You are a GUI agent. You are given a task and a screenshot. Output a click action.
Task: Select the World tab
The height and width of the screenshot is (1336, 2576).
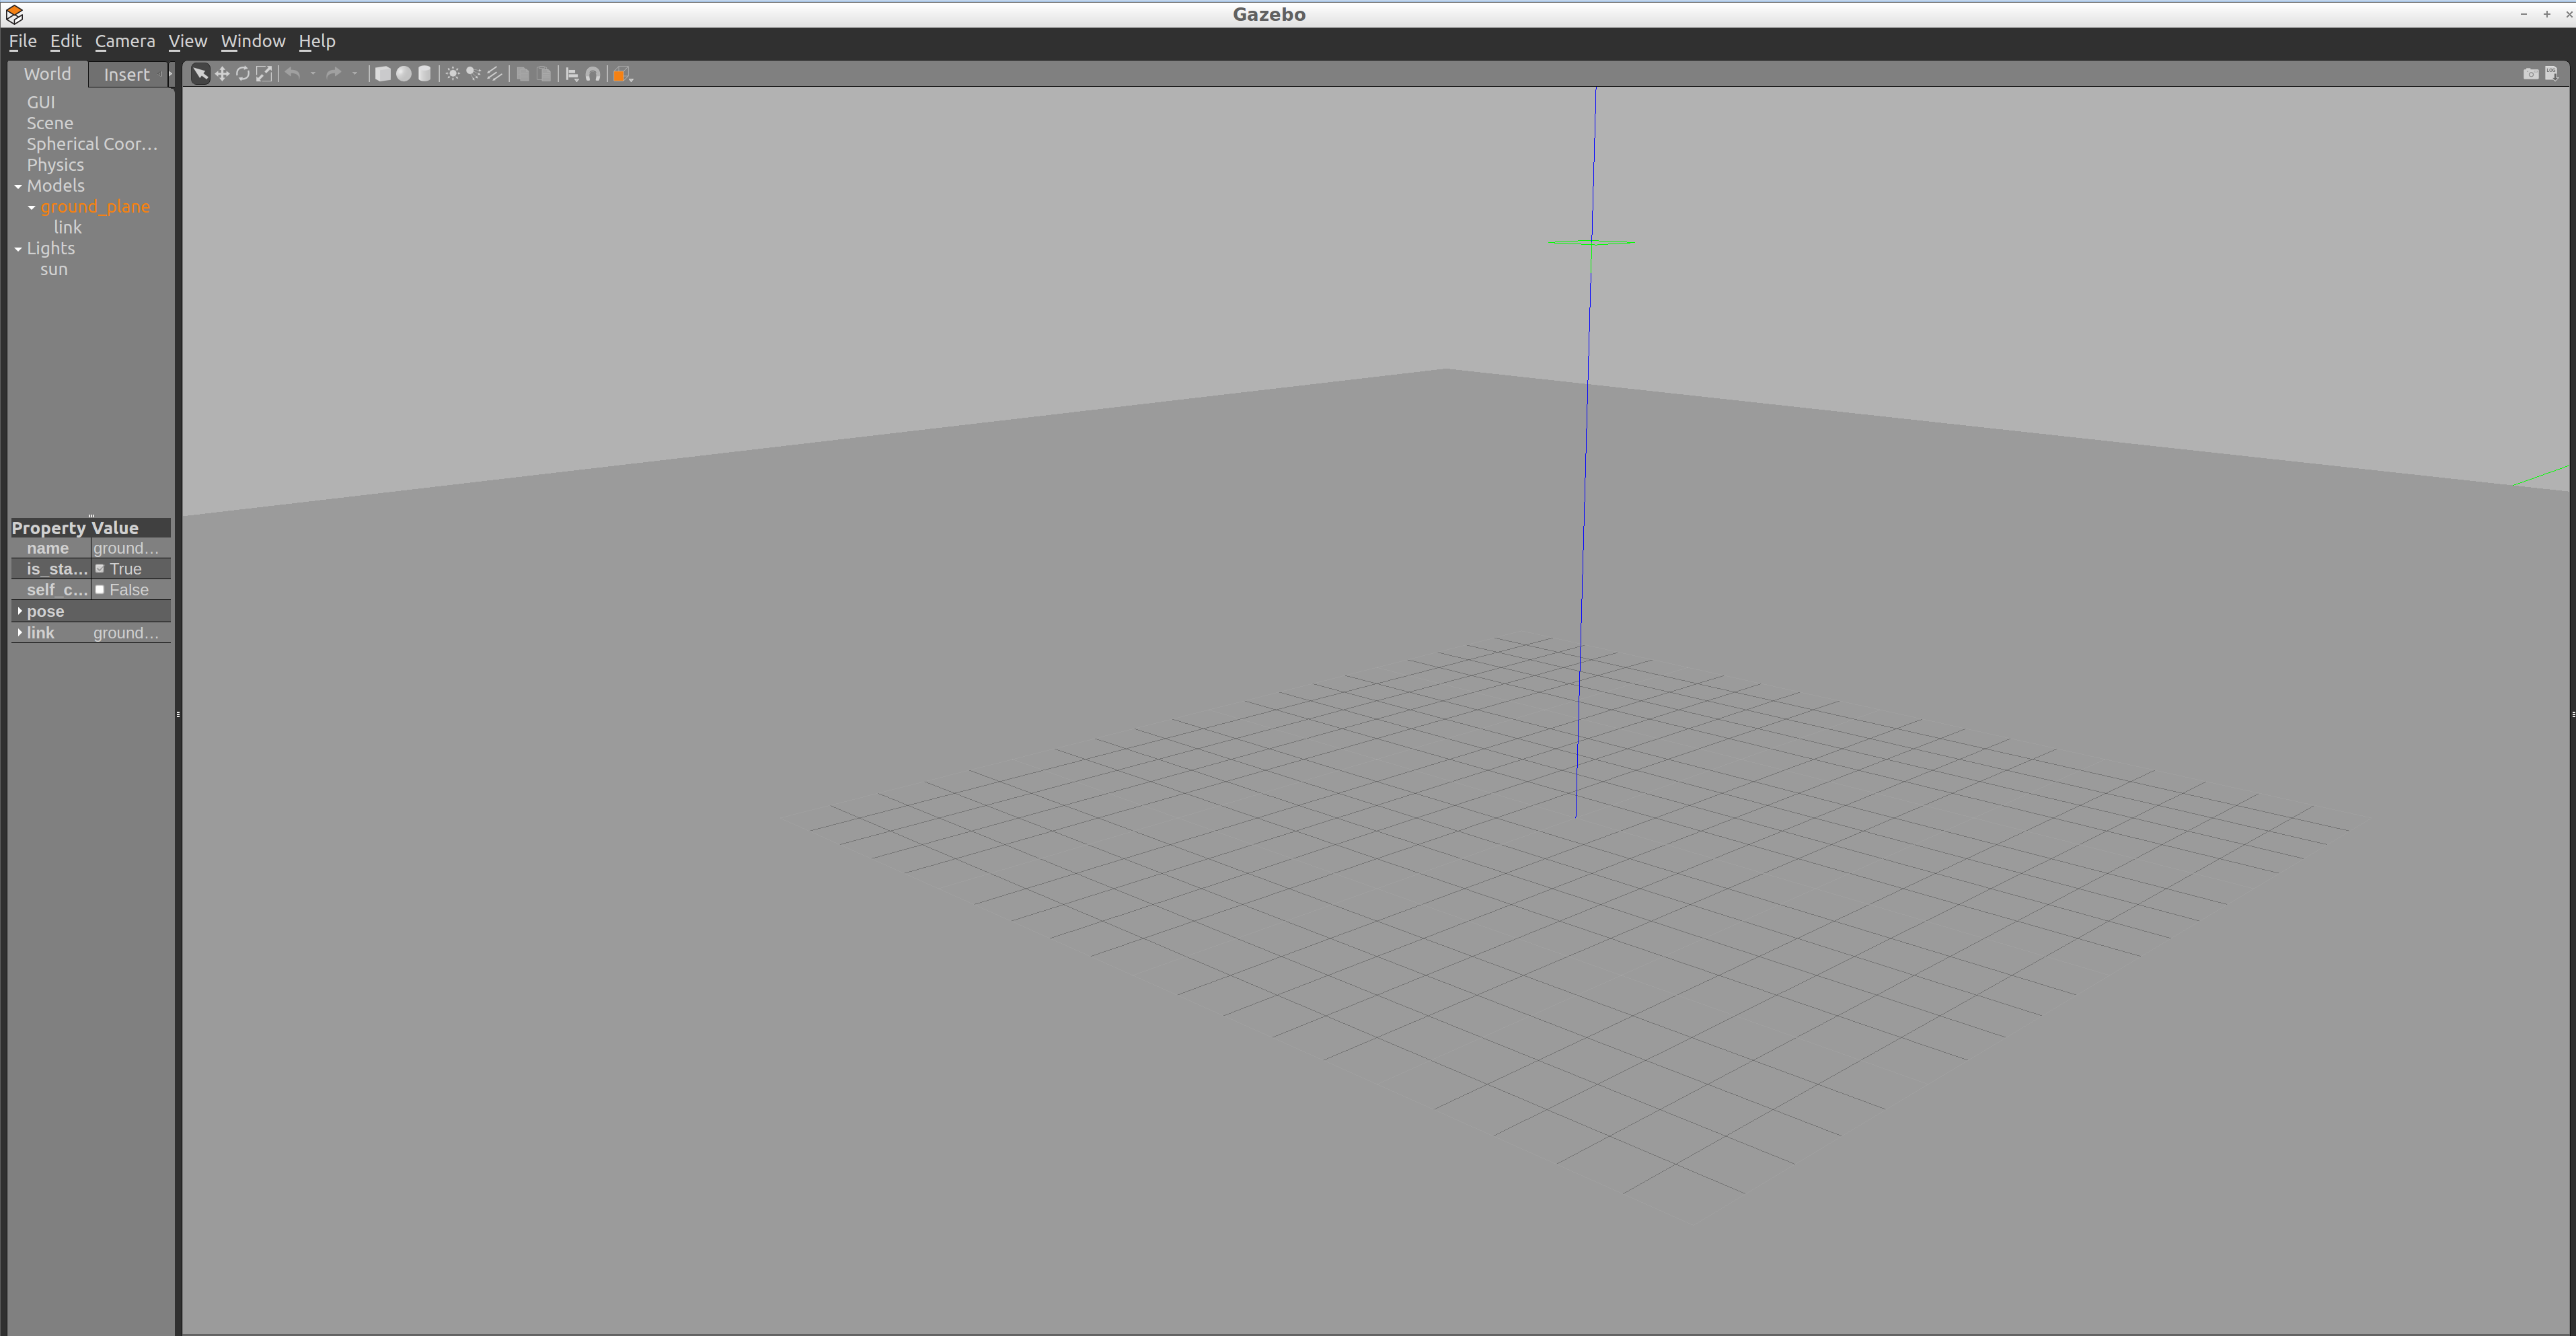pos(46,73)
